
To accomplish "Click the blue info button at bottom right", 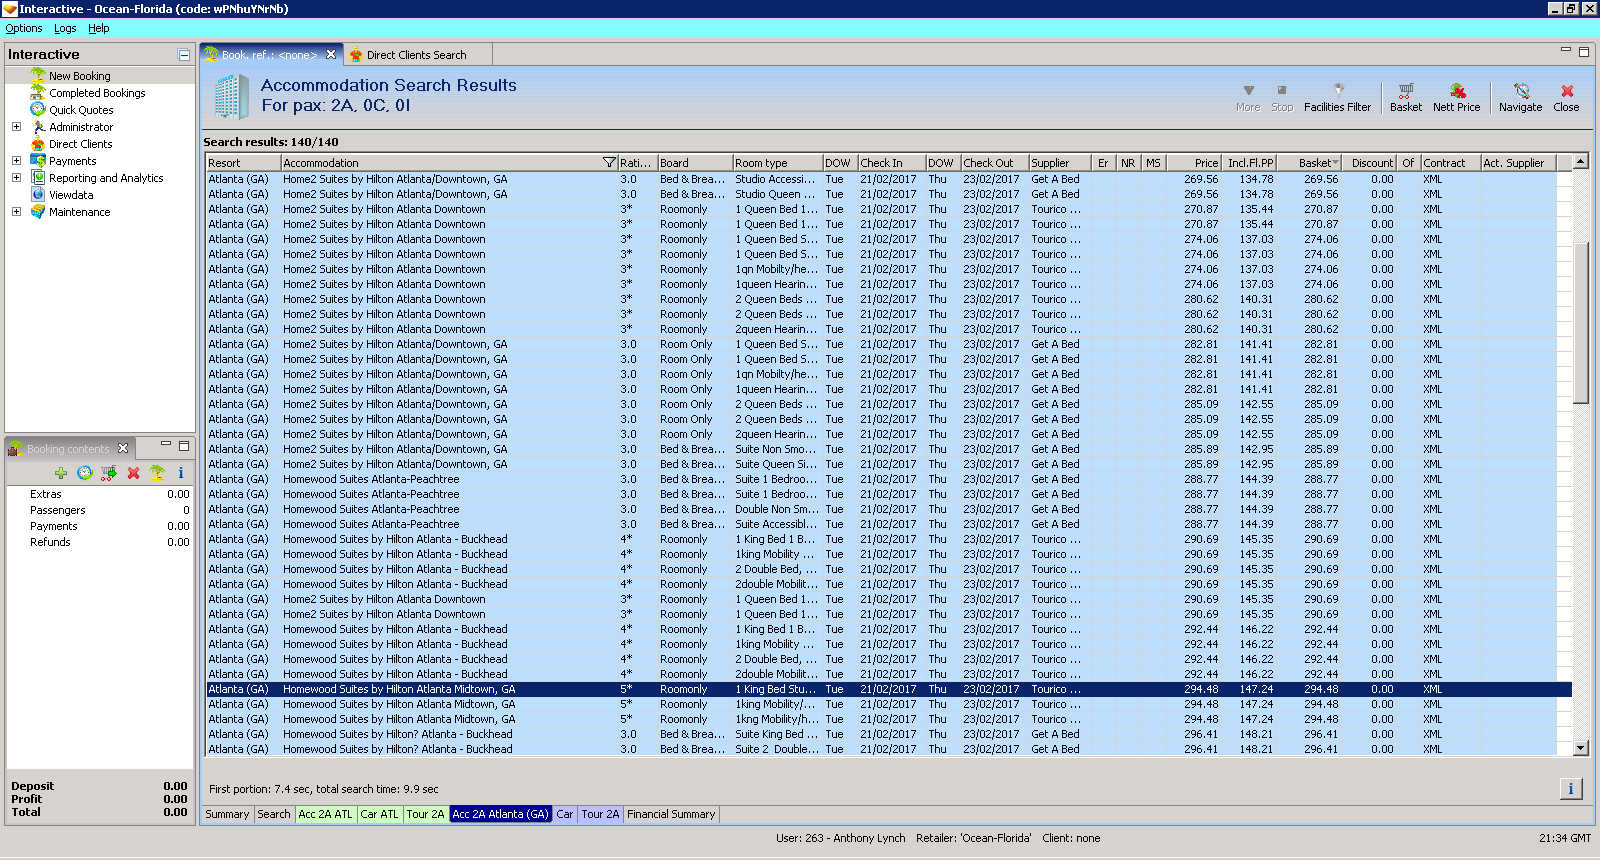I will pos(1570,789).
